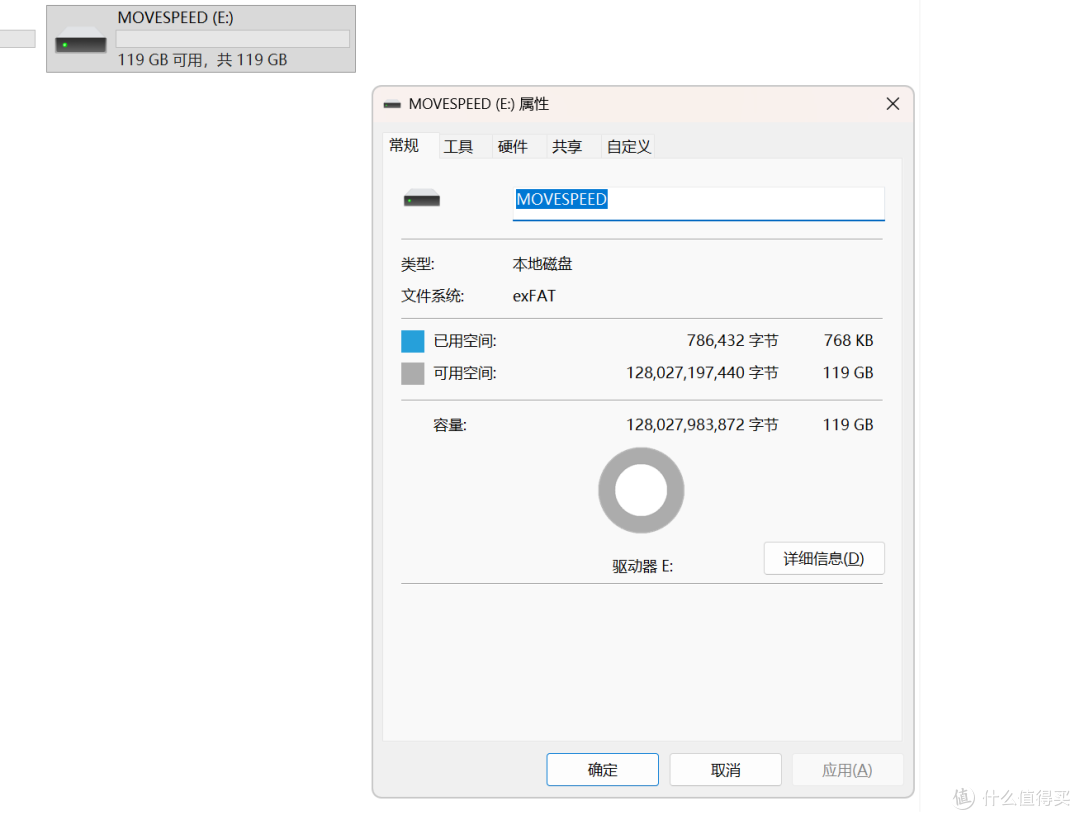Click the blue 已用空间 color swatch
The width and height of the screenshot is (1080, 820).
[413, 341]
